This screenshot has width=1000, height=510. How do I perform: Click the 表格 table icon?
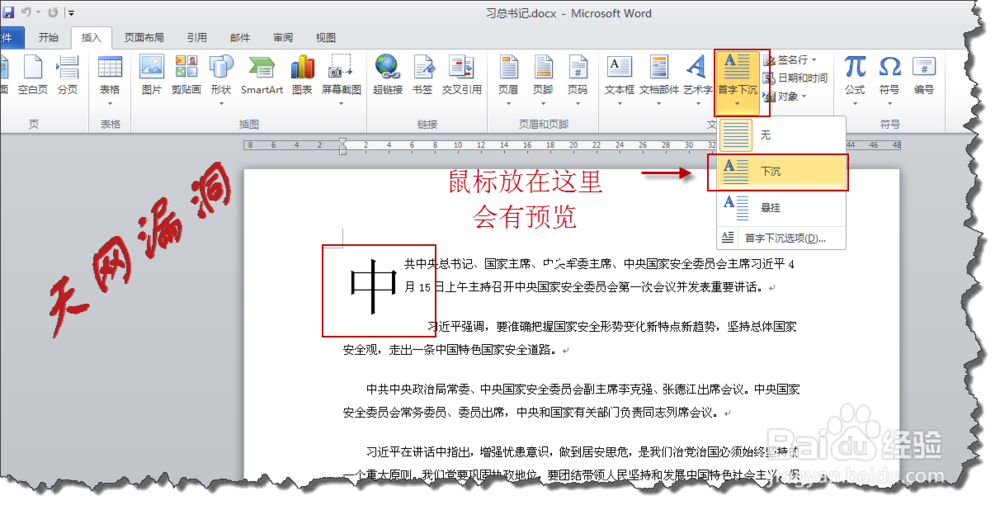pos(110,67)
